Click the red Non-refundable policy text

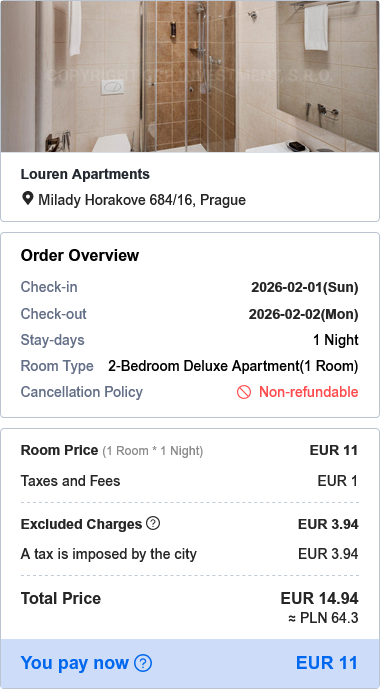point(308,392)
